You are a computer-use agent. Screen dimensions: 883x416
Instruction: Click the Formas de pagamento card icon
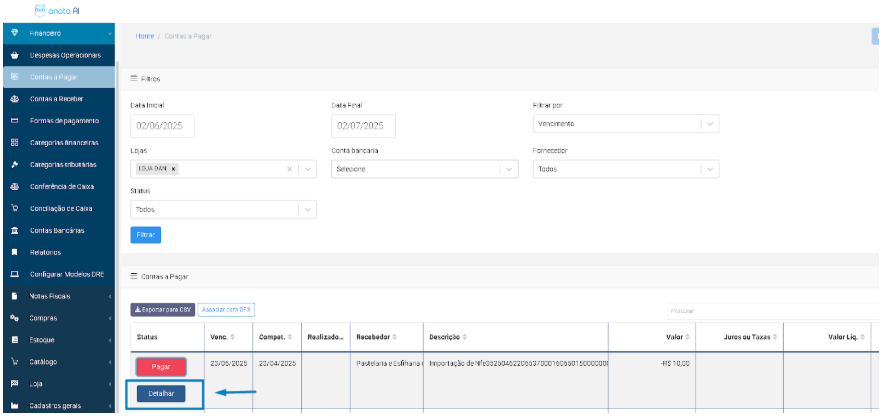pos(15,121)
